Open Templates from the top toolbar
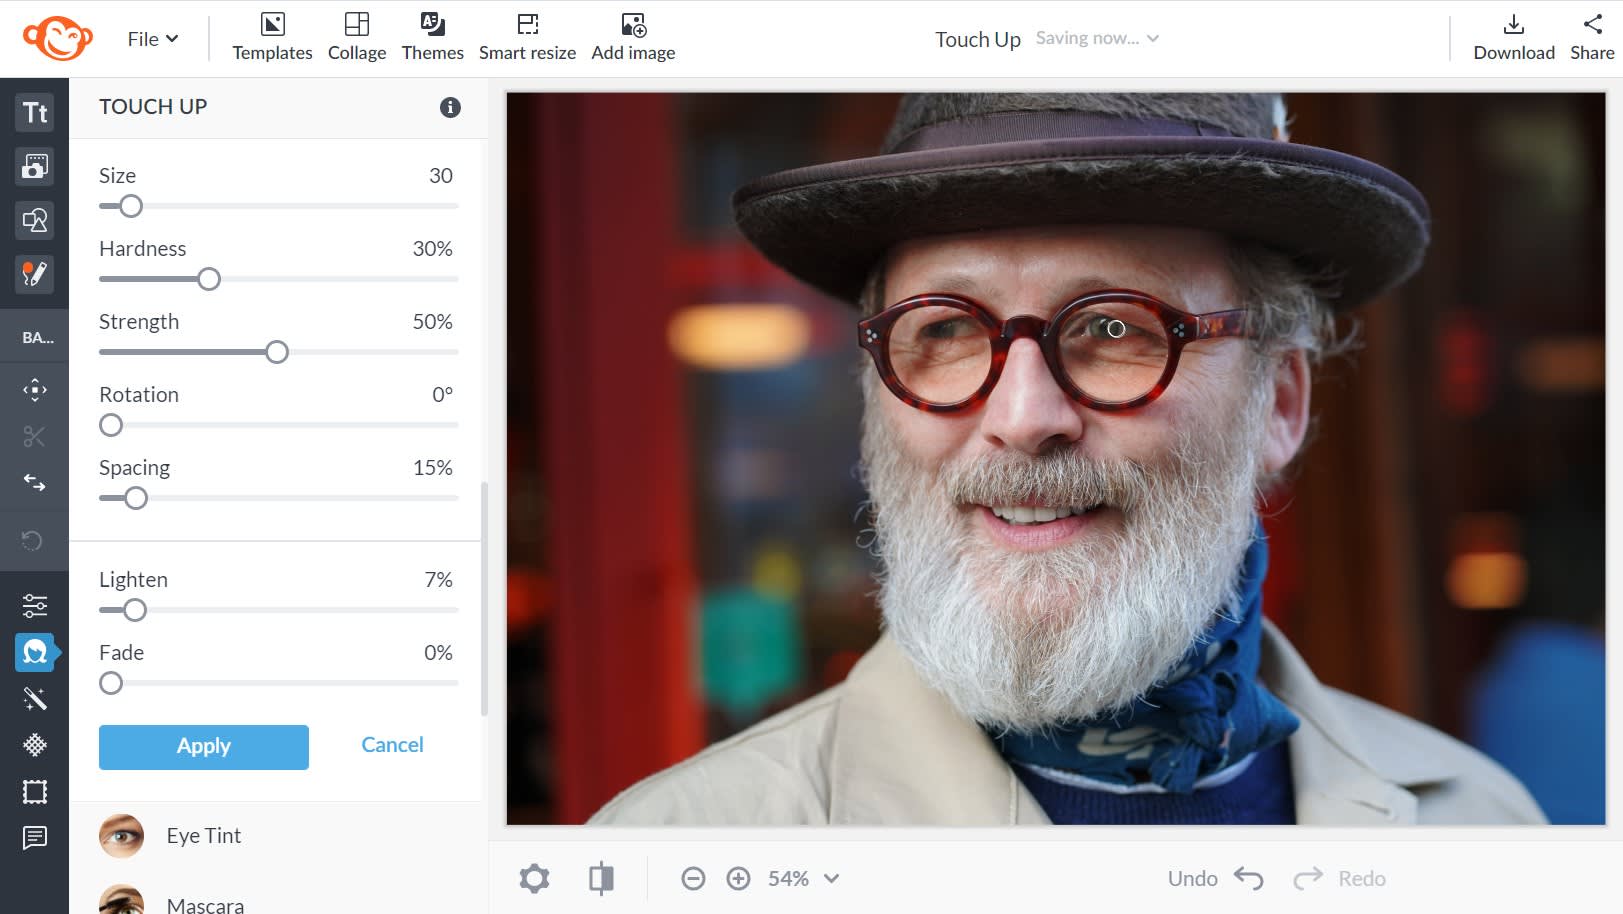Viewport: 1623px width, 914px height. (x=272, y=38)
